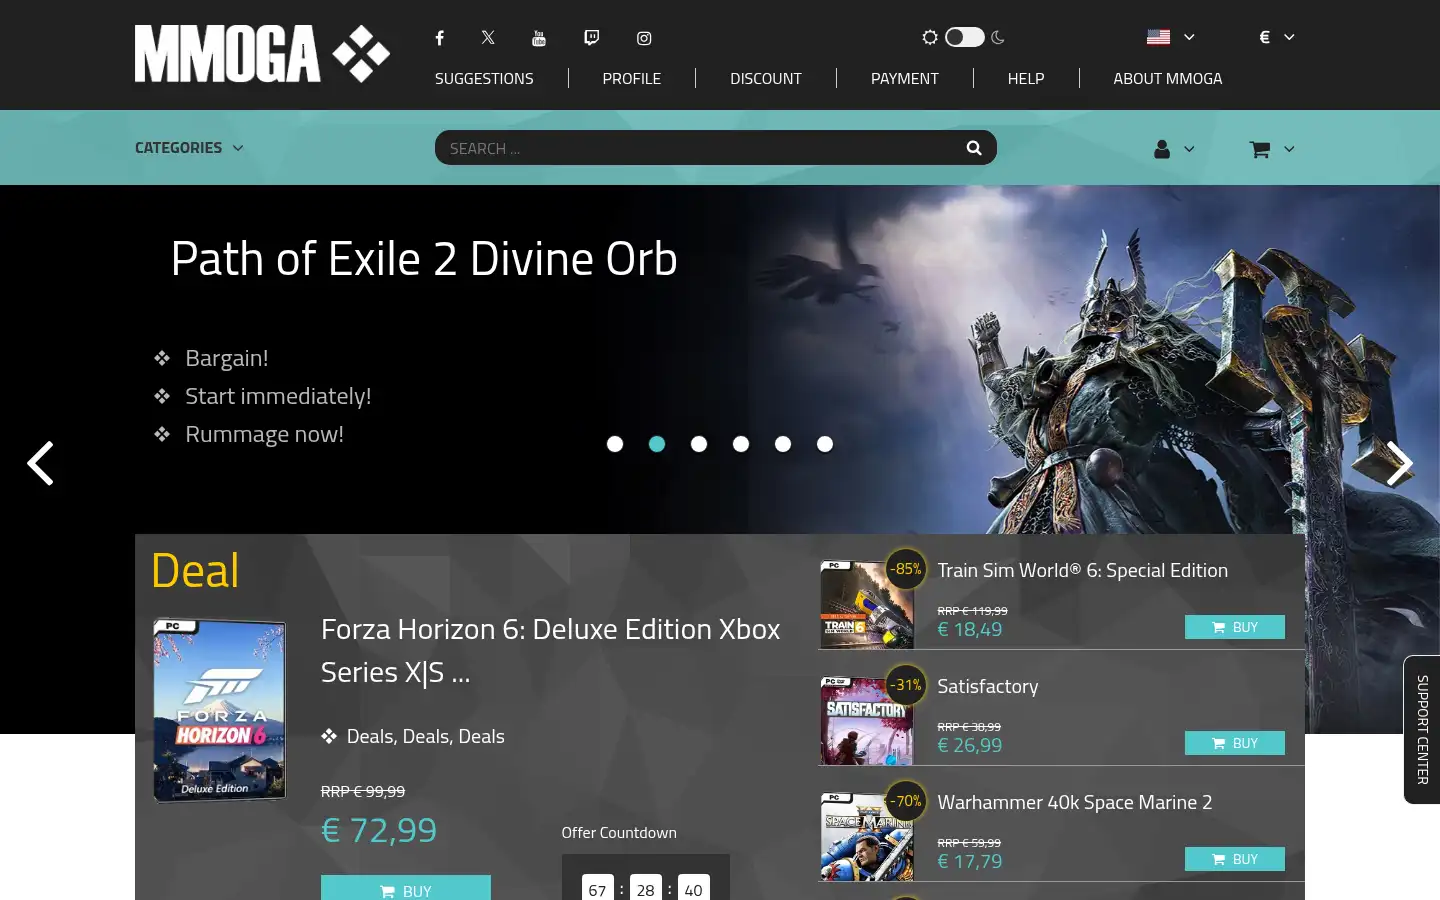1440x900 pixels.
Task: Click the Offer Countdown label
Action: point(619,832)
